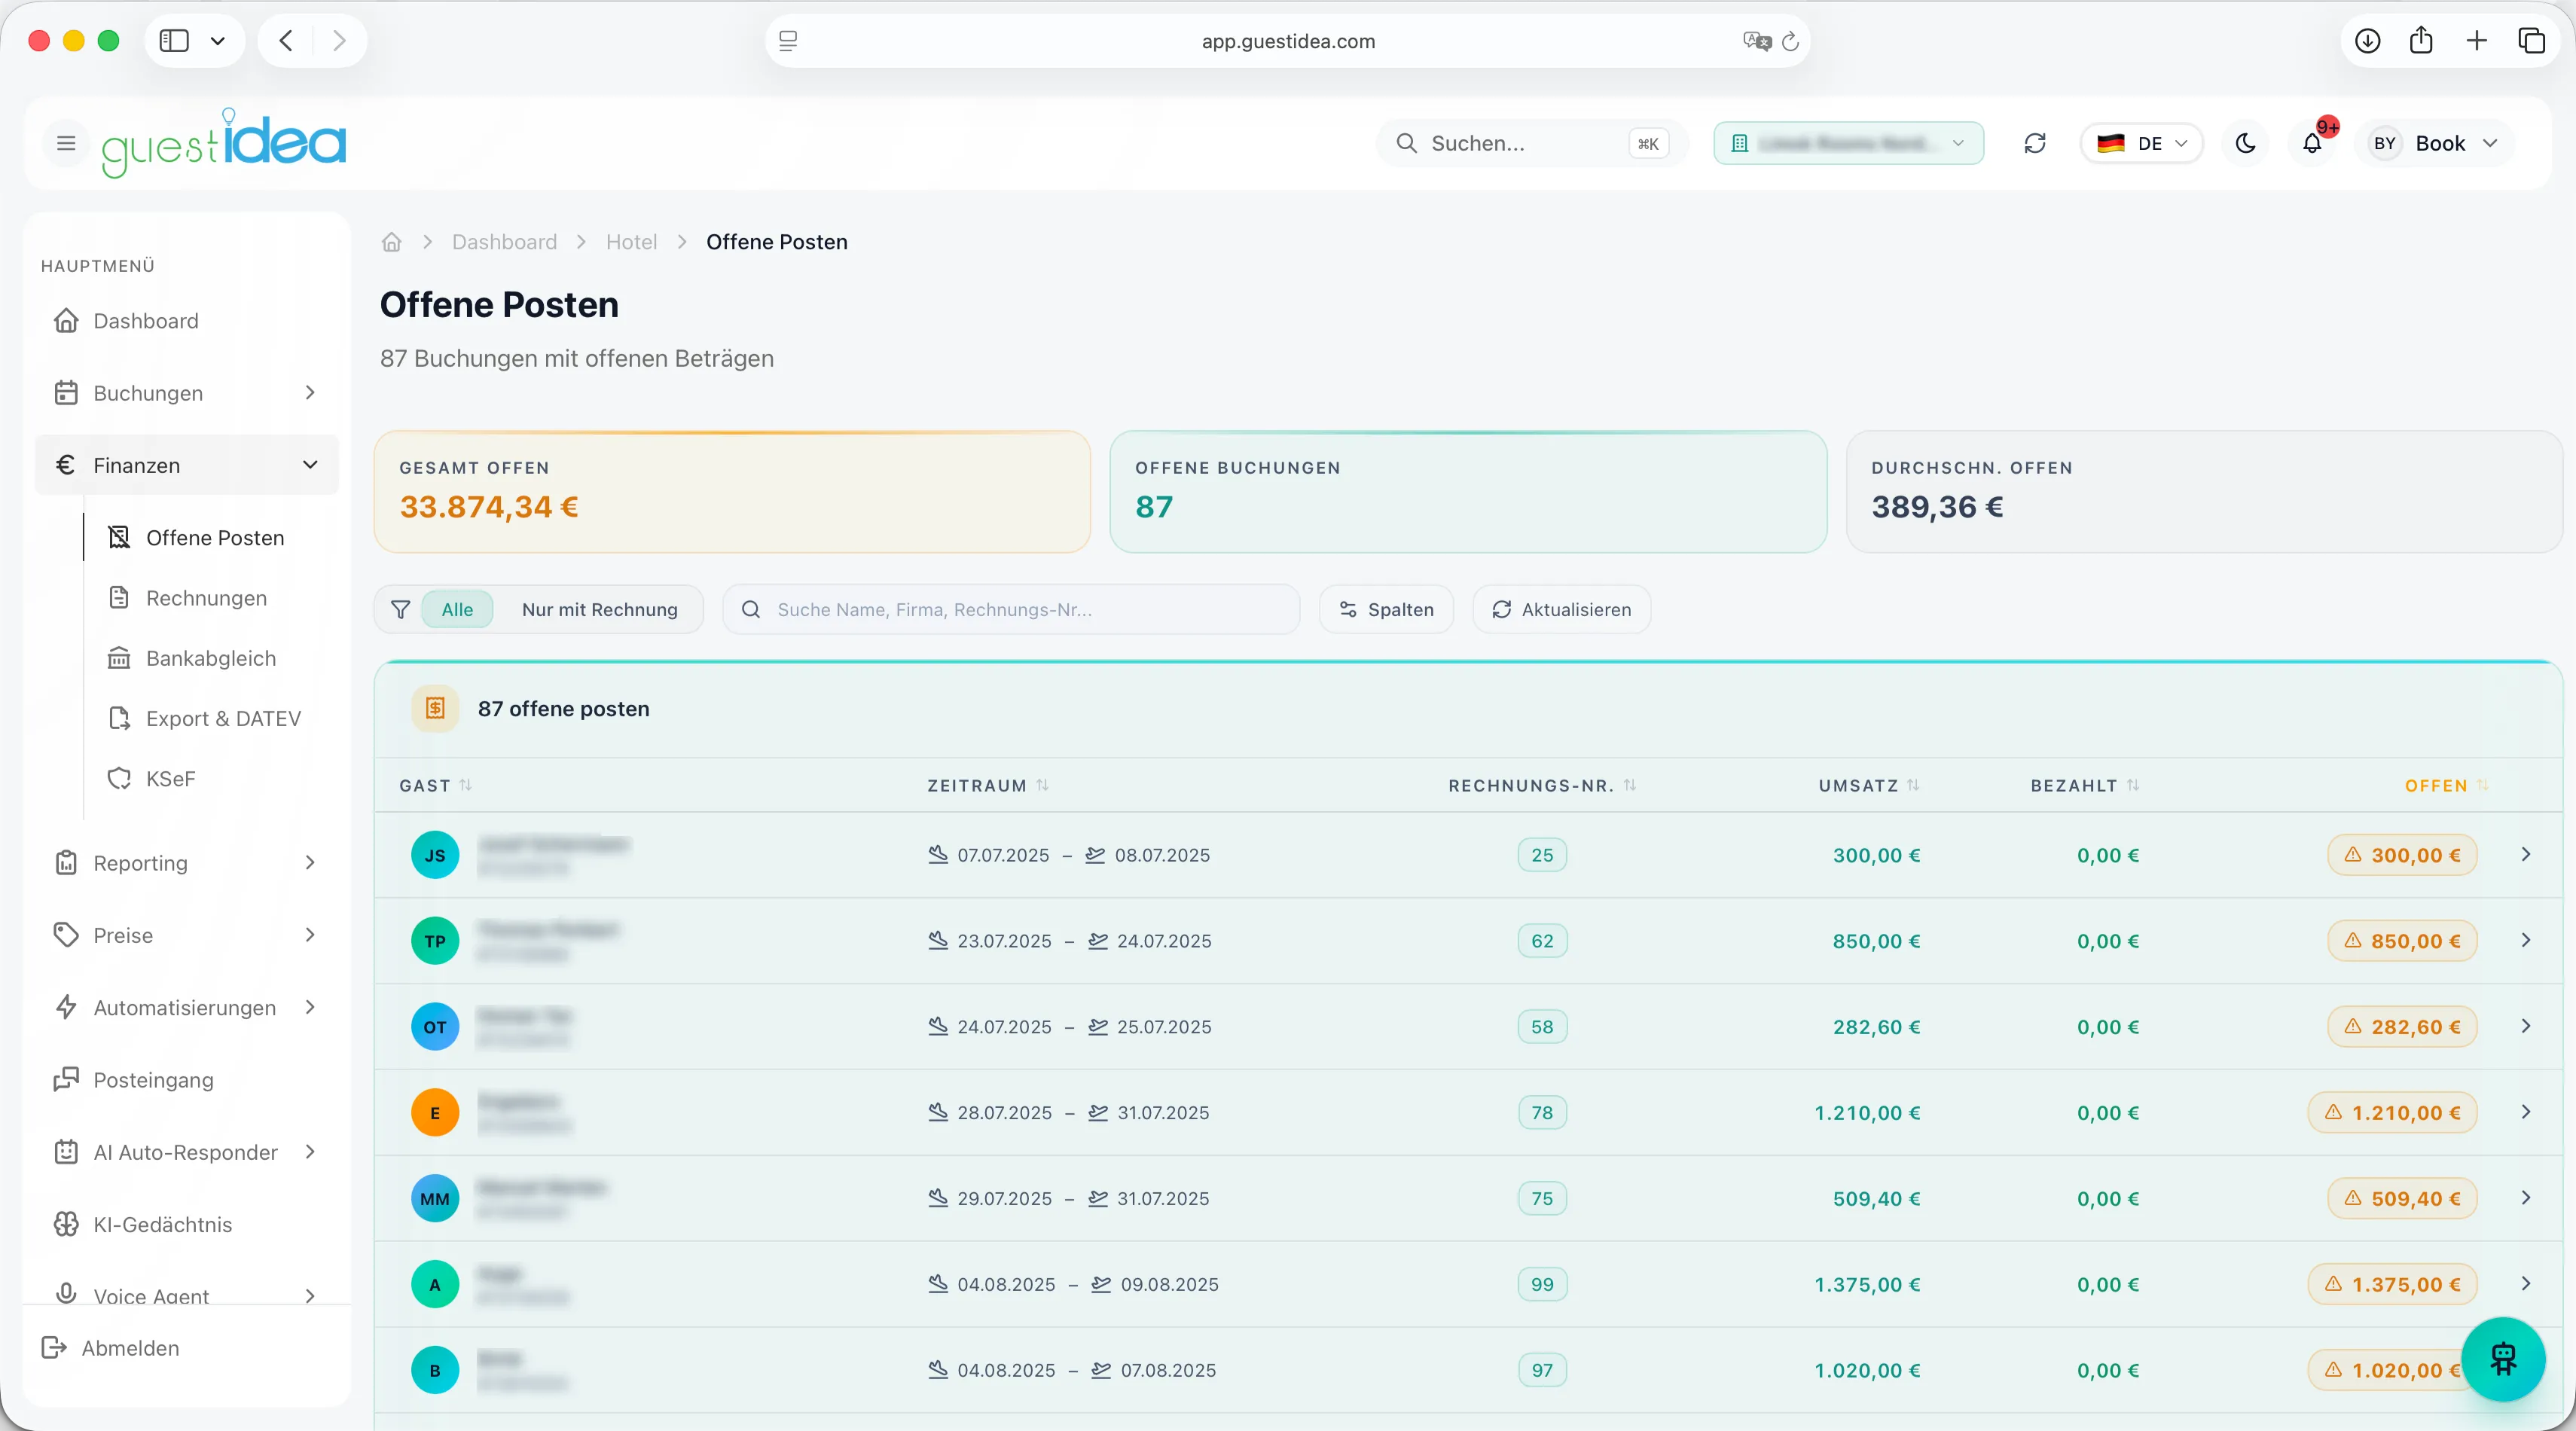Open Rechnungen in the sidebar
This screenshot has height=1431, width=2576.
(206, 598)
